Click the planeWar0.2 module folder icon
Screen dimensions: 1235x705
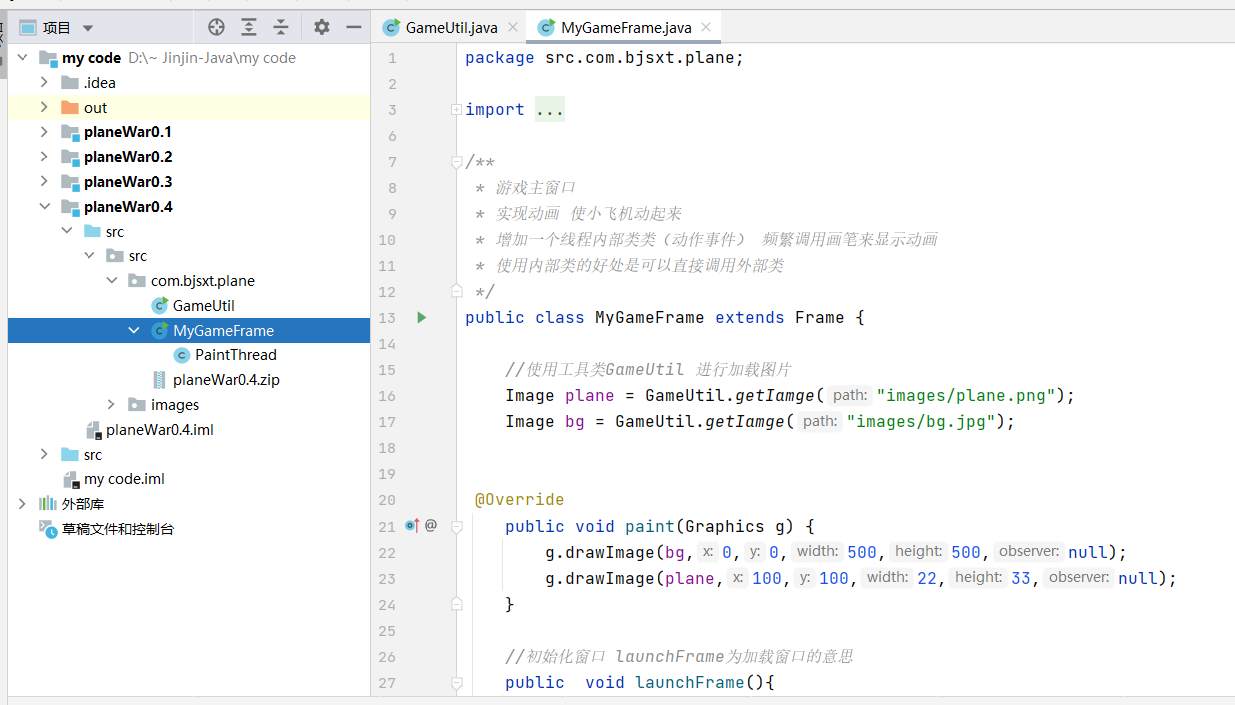coord(69,157)
